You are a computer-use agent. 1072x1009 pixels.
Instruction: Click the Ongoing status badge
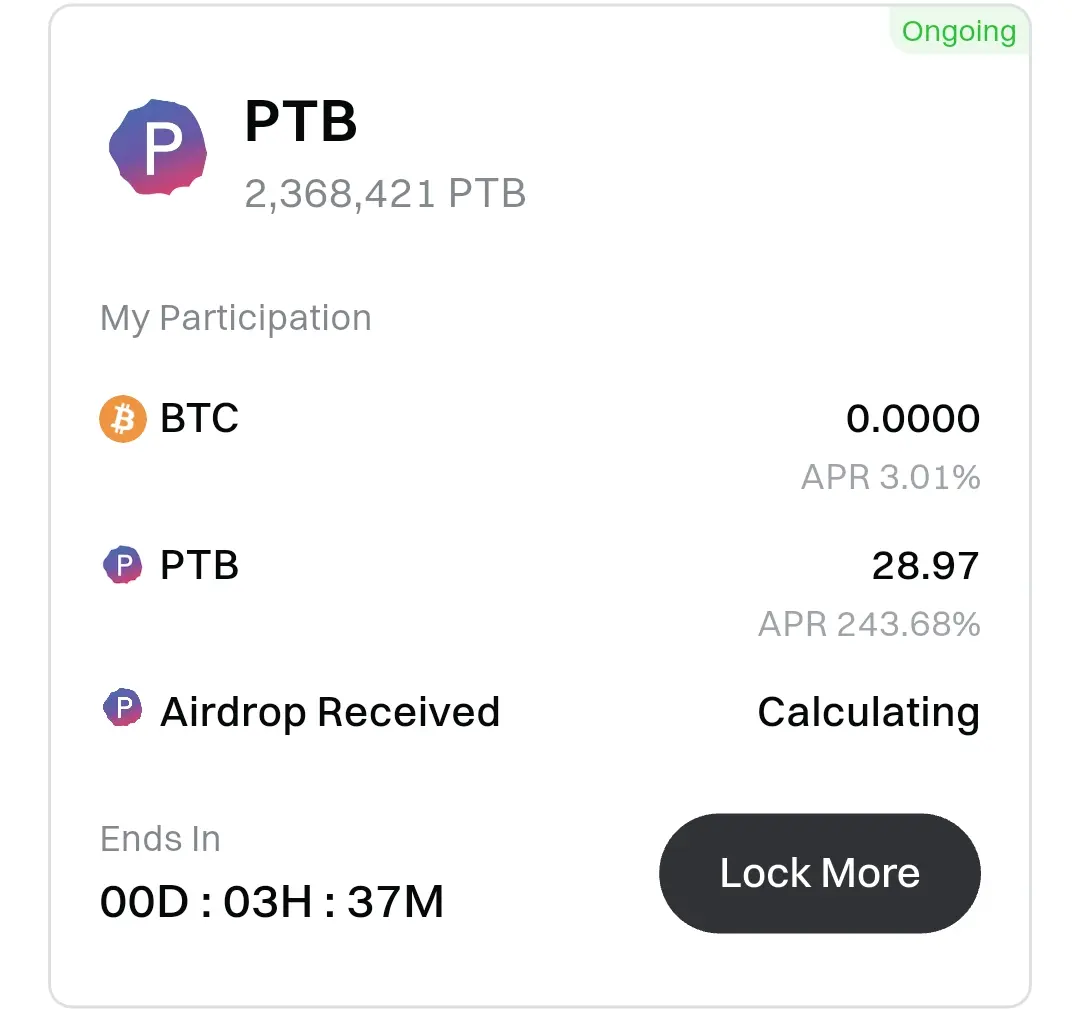(x=959, y=31)
